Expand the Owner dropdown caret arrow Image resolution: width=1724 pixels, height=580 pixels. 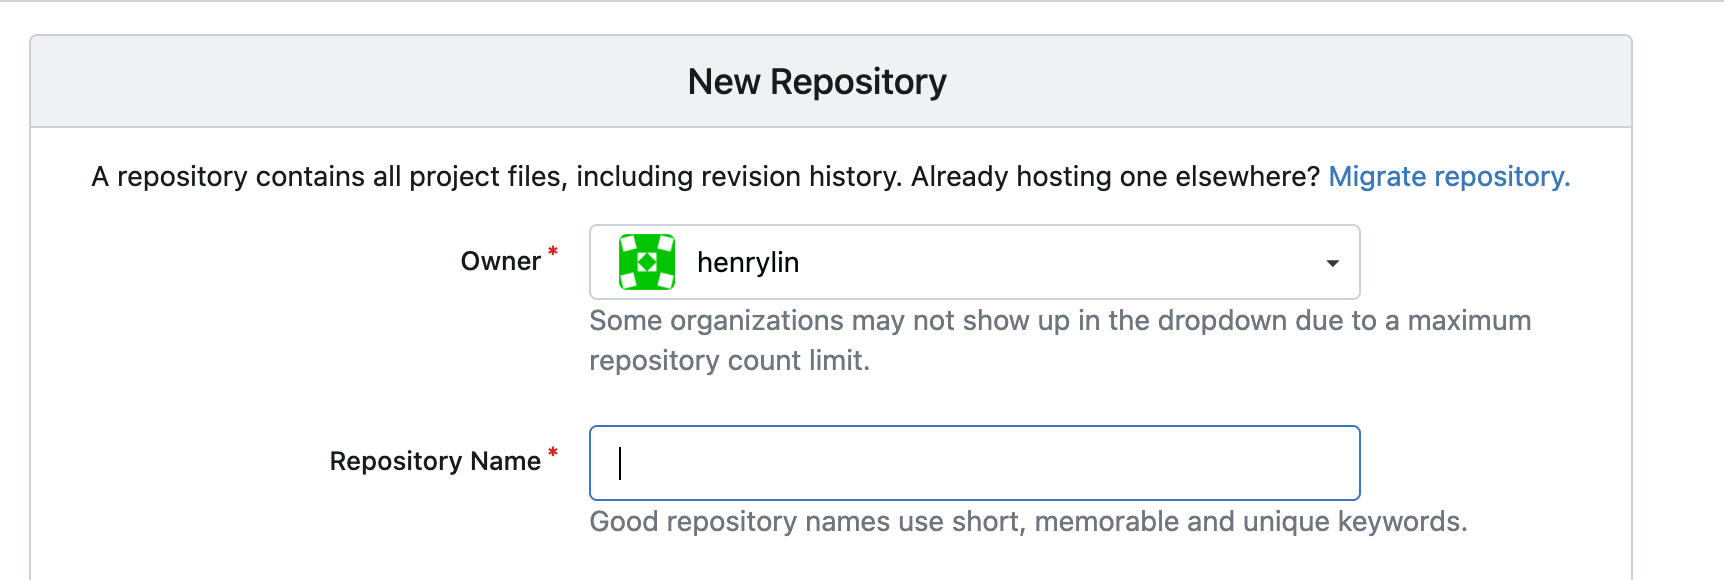tap(1332, 263)
